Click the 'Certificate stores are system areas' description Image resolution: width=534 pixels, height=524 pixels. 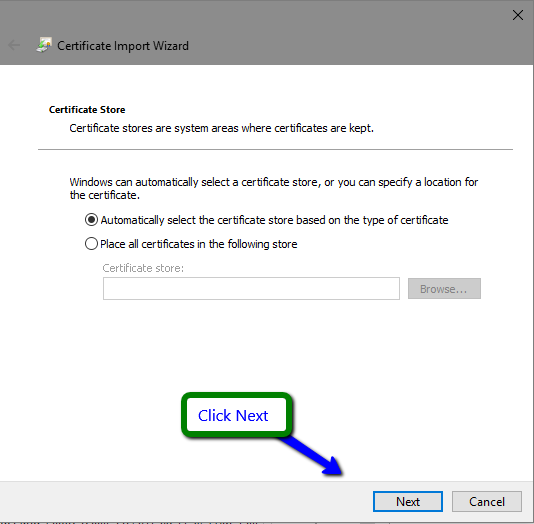pos(221,128)
